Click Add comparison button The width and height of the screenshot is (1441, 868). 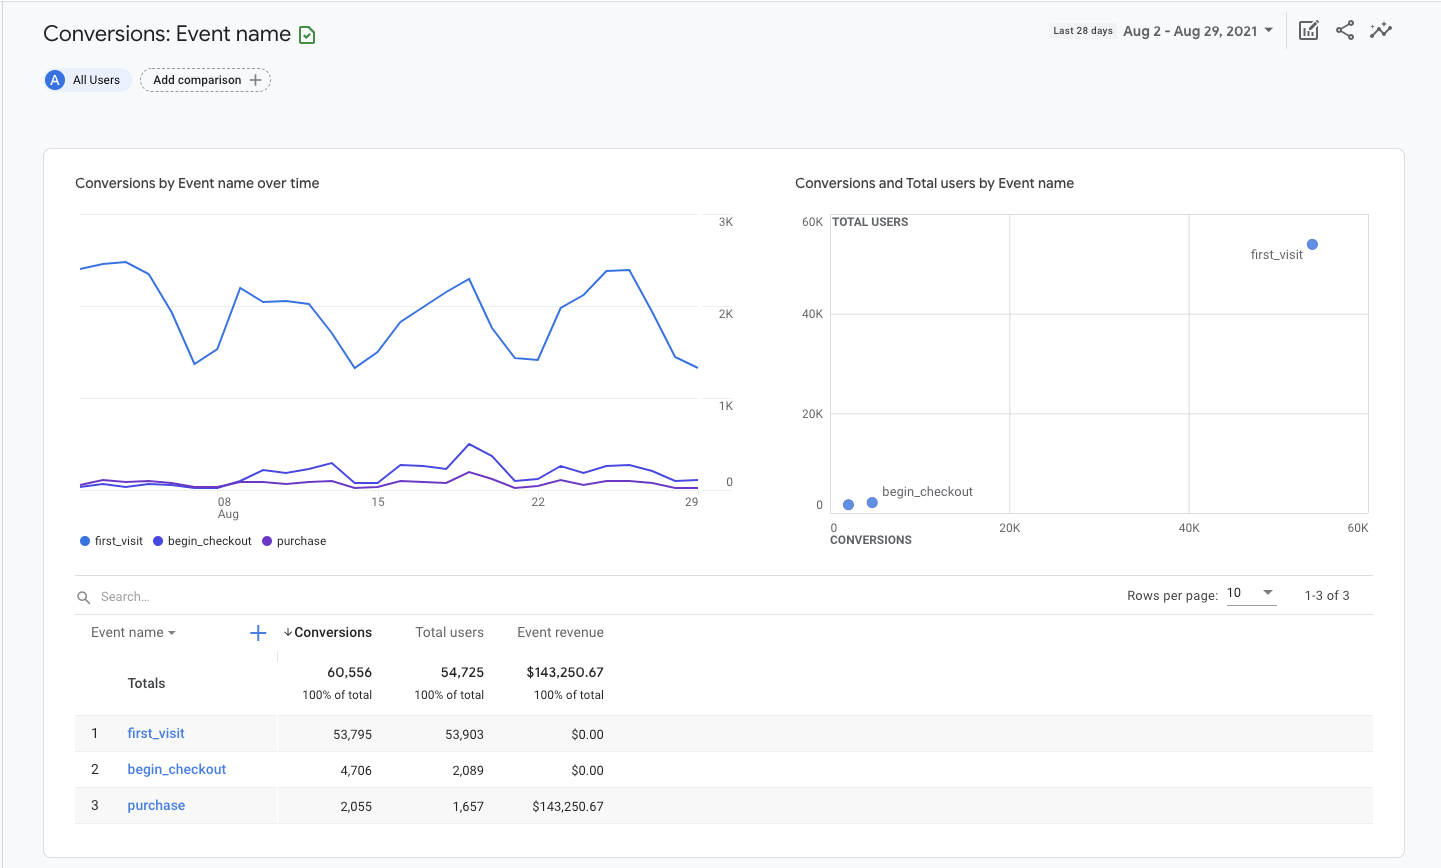click(x=205, y=80)
